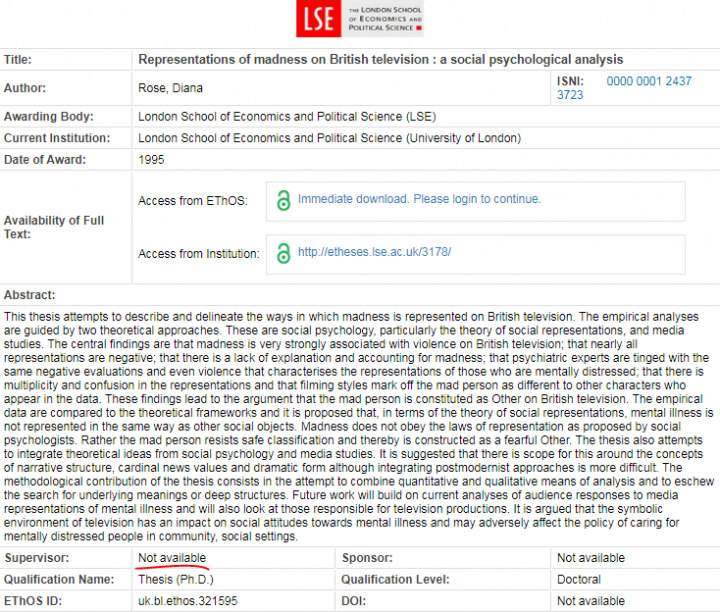Click author name 'Rose, Diana'

[170, 88]
